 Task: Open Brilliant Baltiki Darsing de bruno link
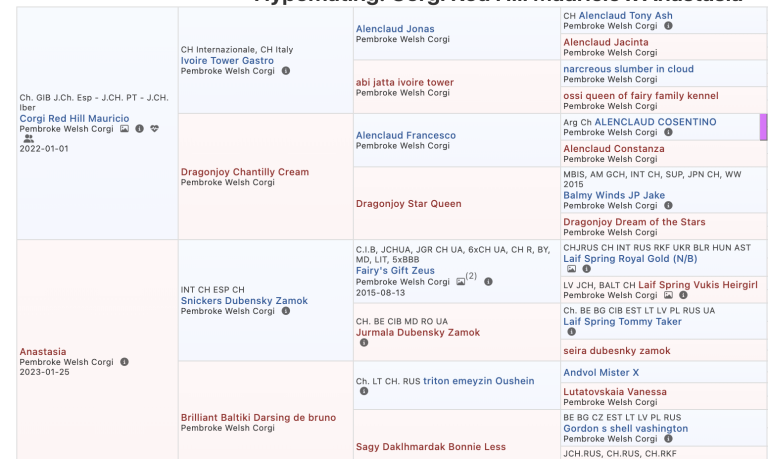(x=259, y=418)
